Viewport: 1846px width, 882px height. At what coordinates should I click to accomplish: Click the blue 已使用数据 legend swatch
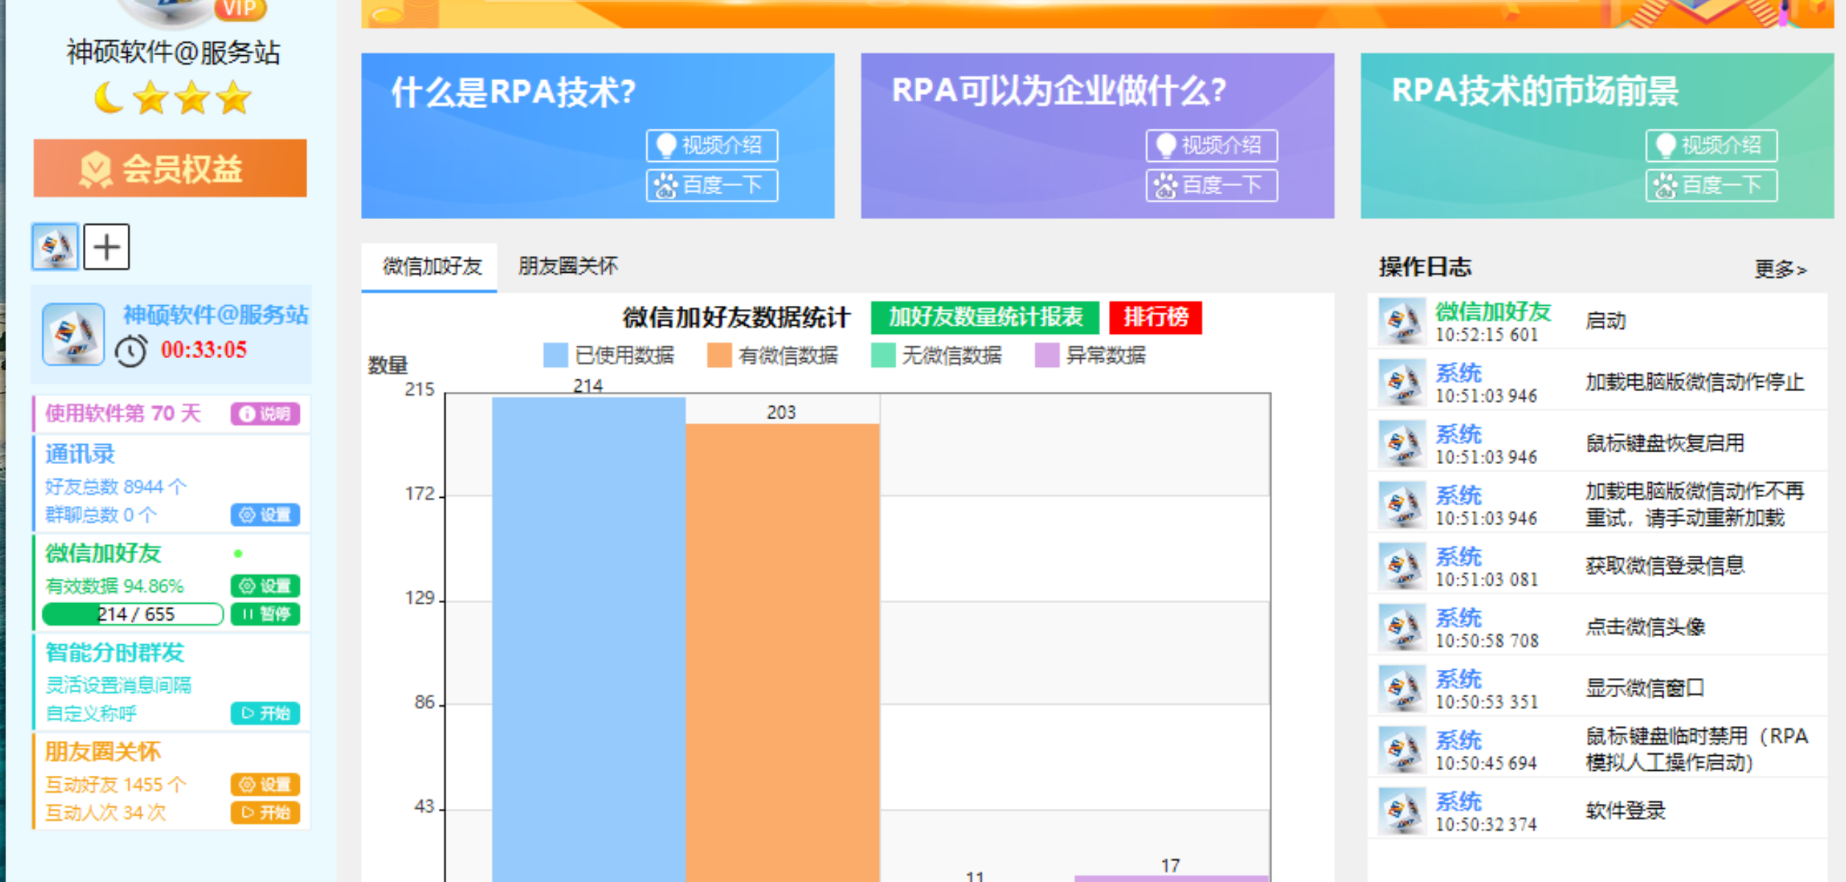click(555, 355)
